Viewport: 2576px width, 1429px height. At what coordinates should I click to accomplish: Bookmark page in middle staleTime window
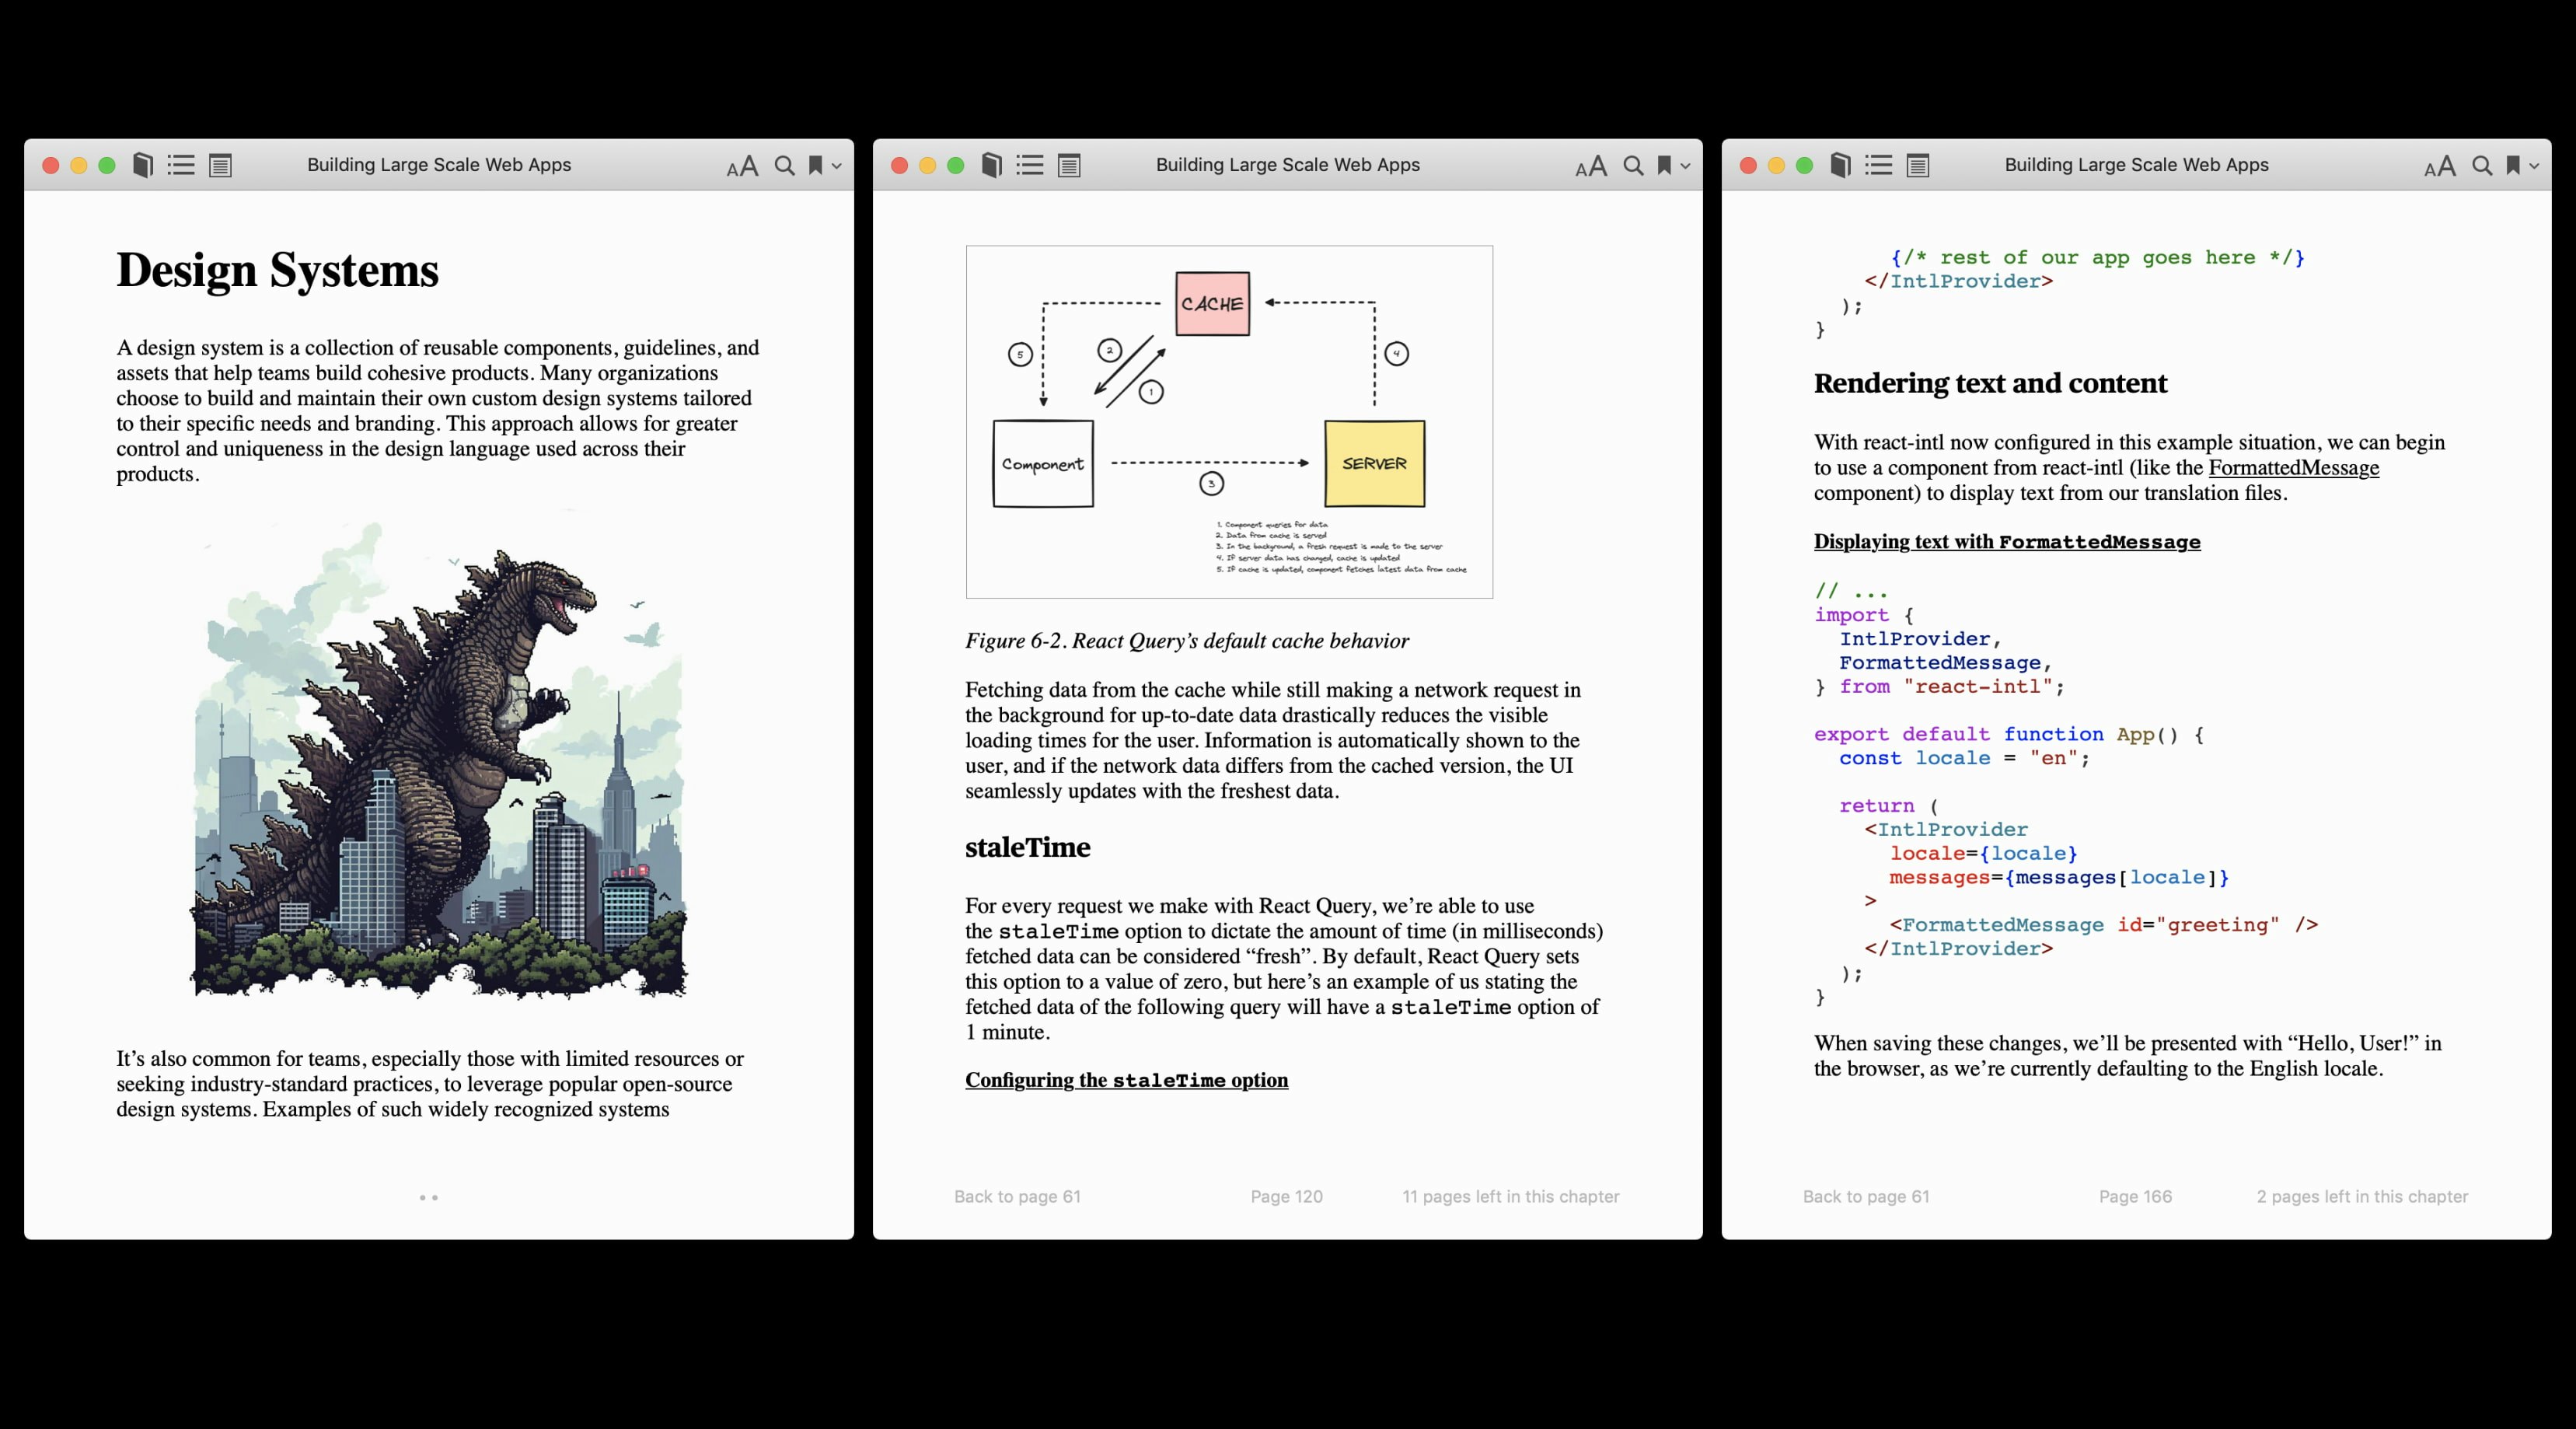(1665, 165)
